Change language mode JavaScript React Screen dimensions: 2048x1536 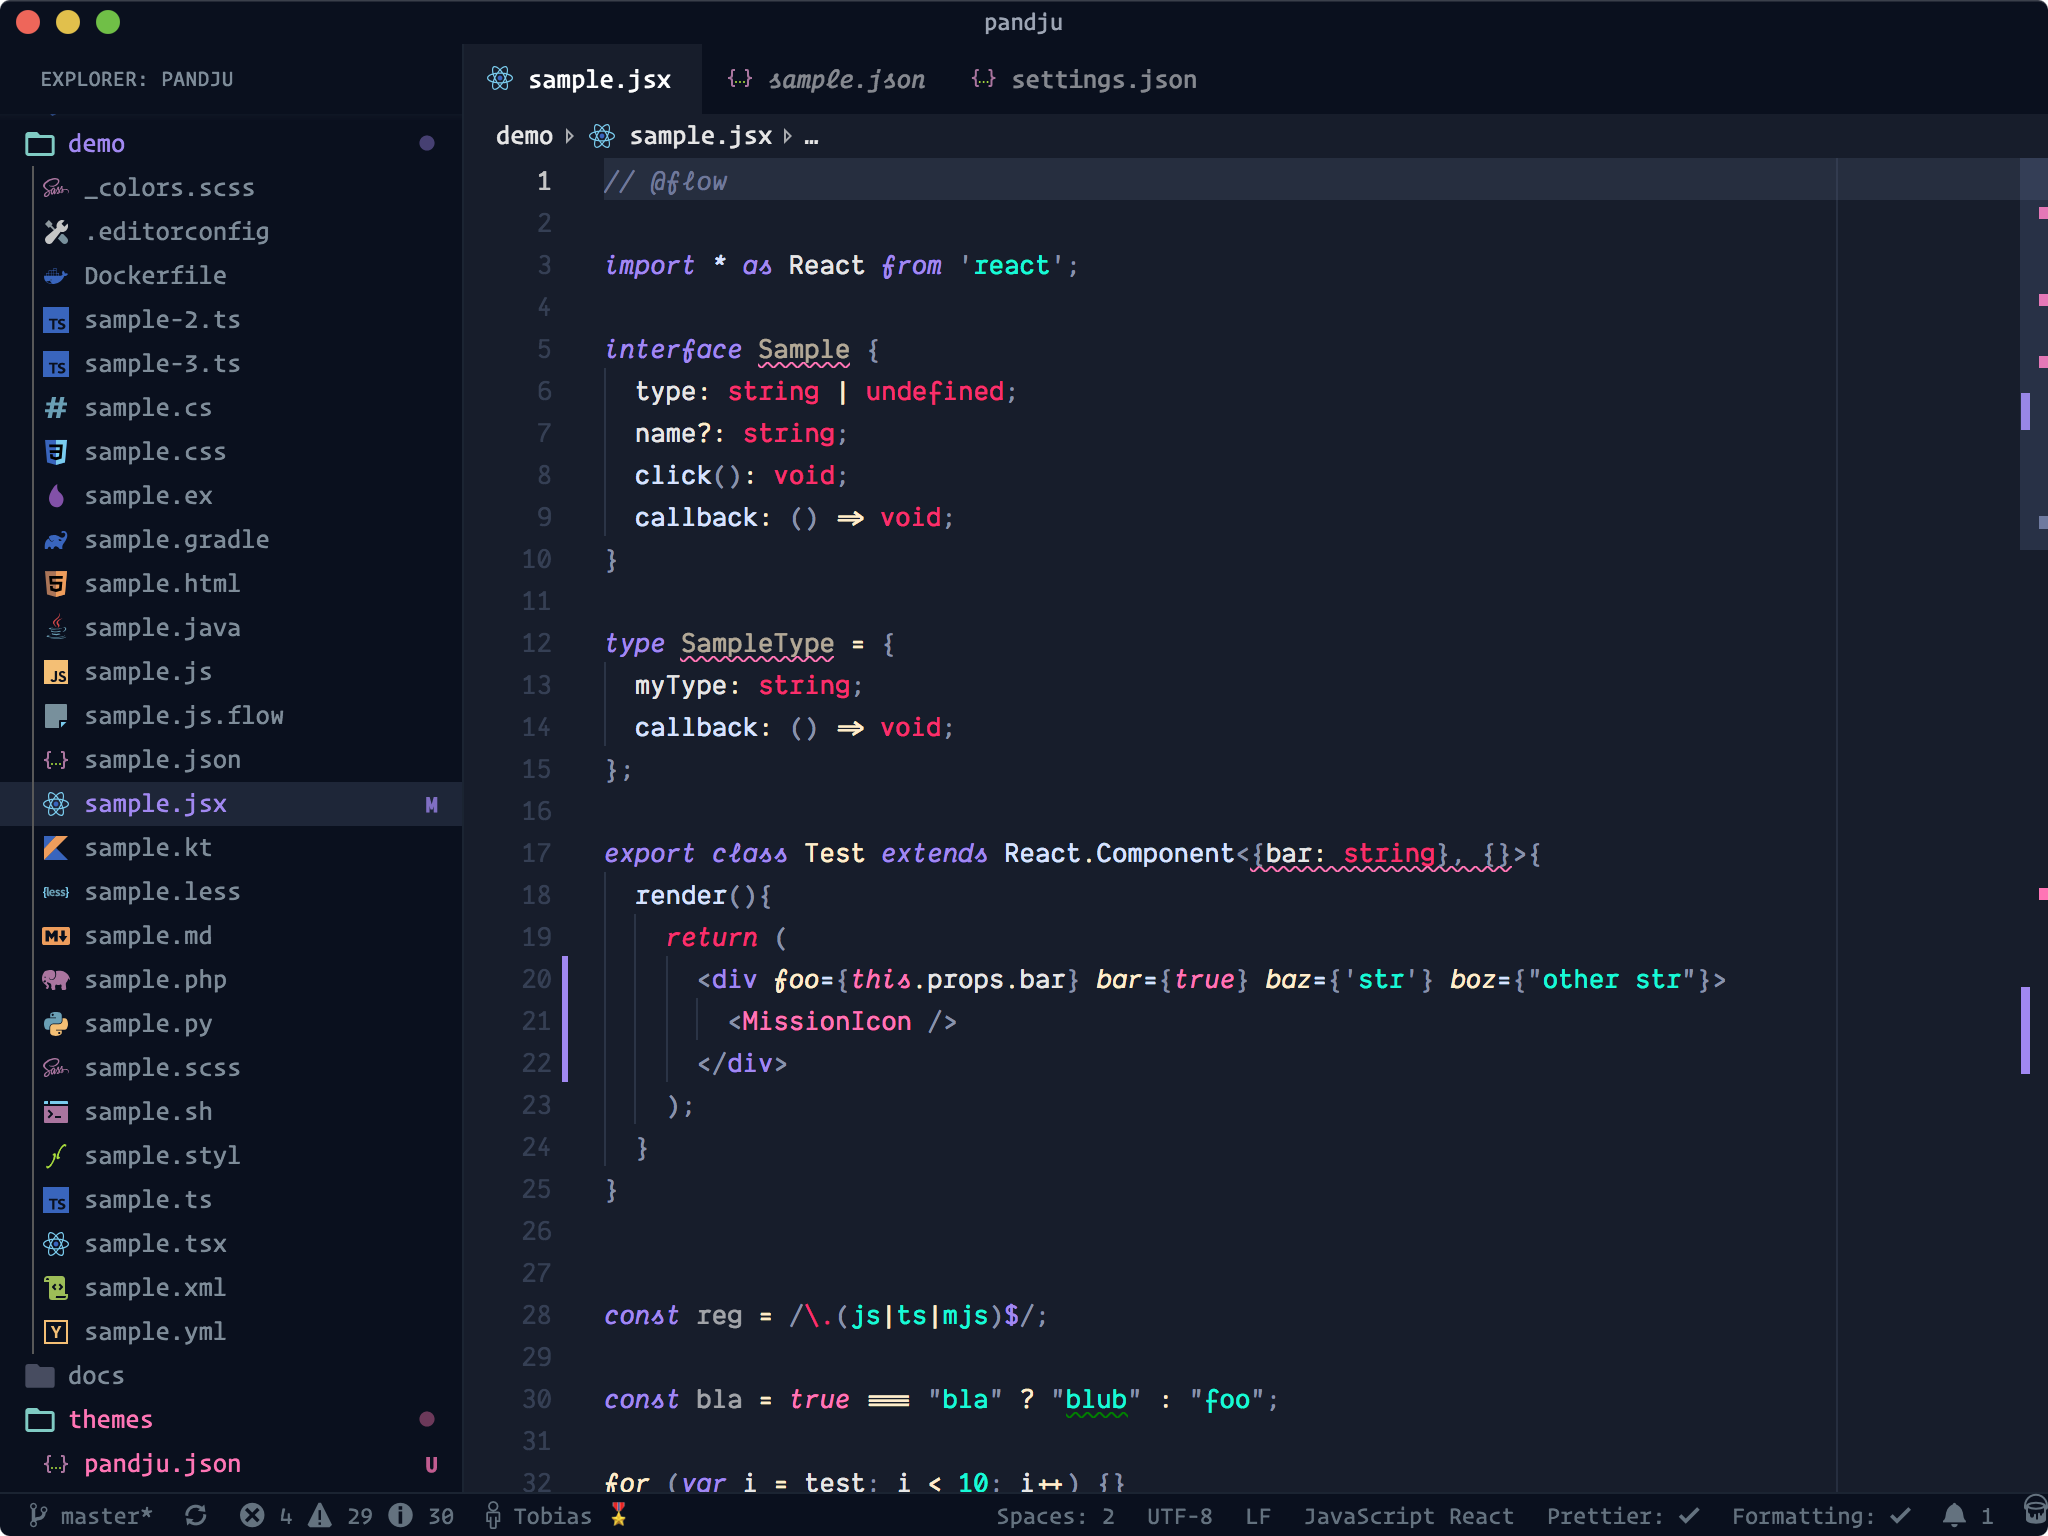[x=1407, y=1515]
